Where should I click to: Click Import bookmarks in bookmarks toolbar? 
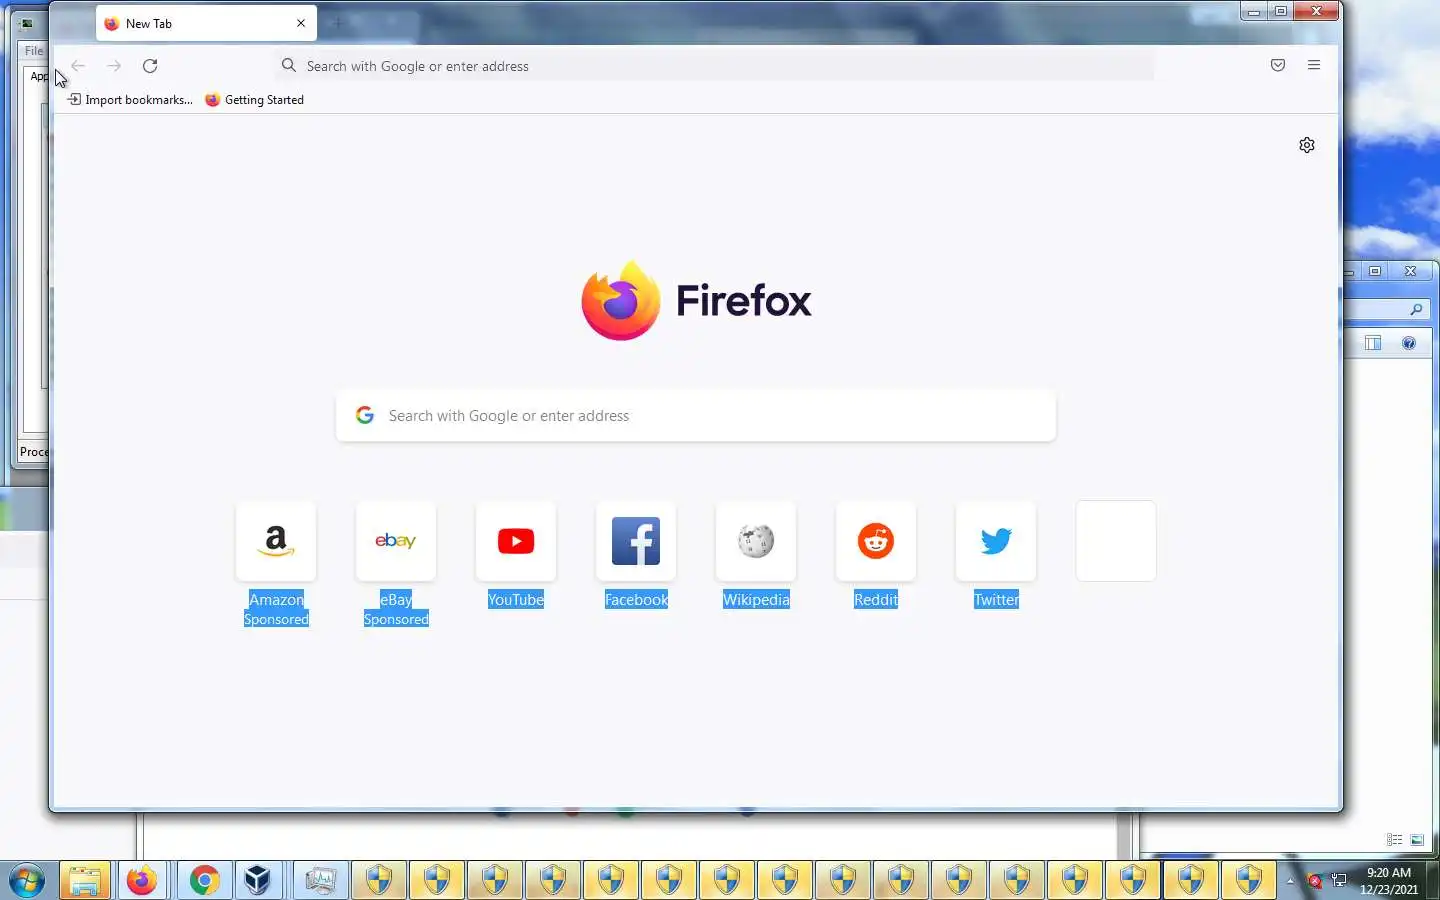point(130,100)
